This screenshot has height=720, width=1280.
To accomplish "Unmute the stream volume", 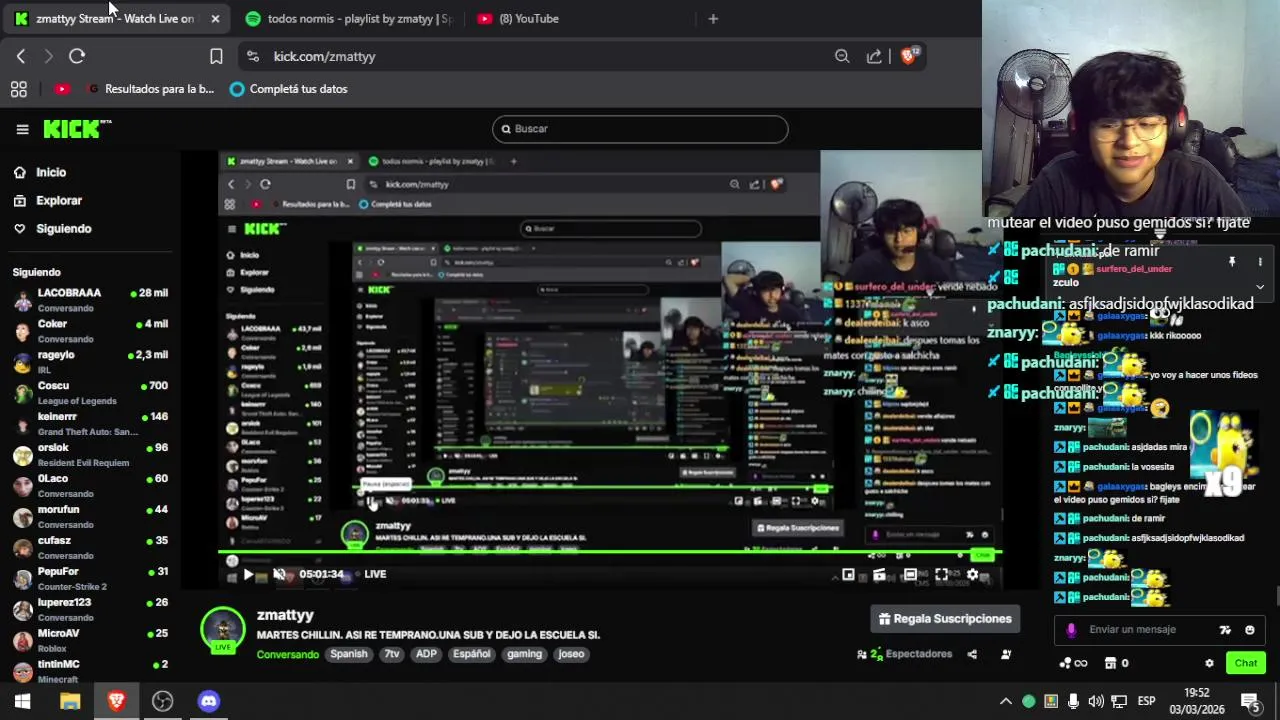I will coord(279,574).
